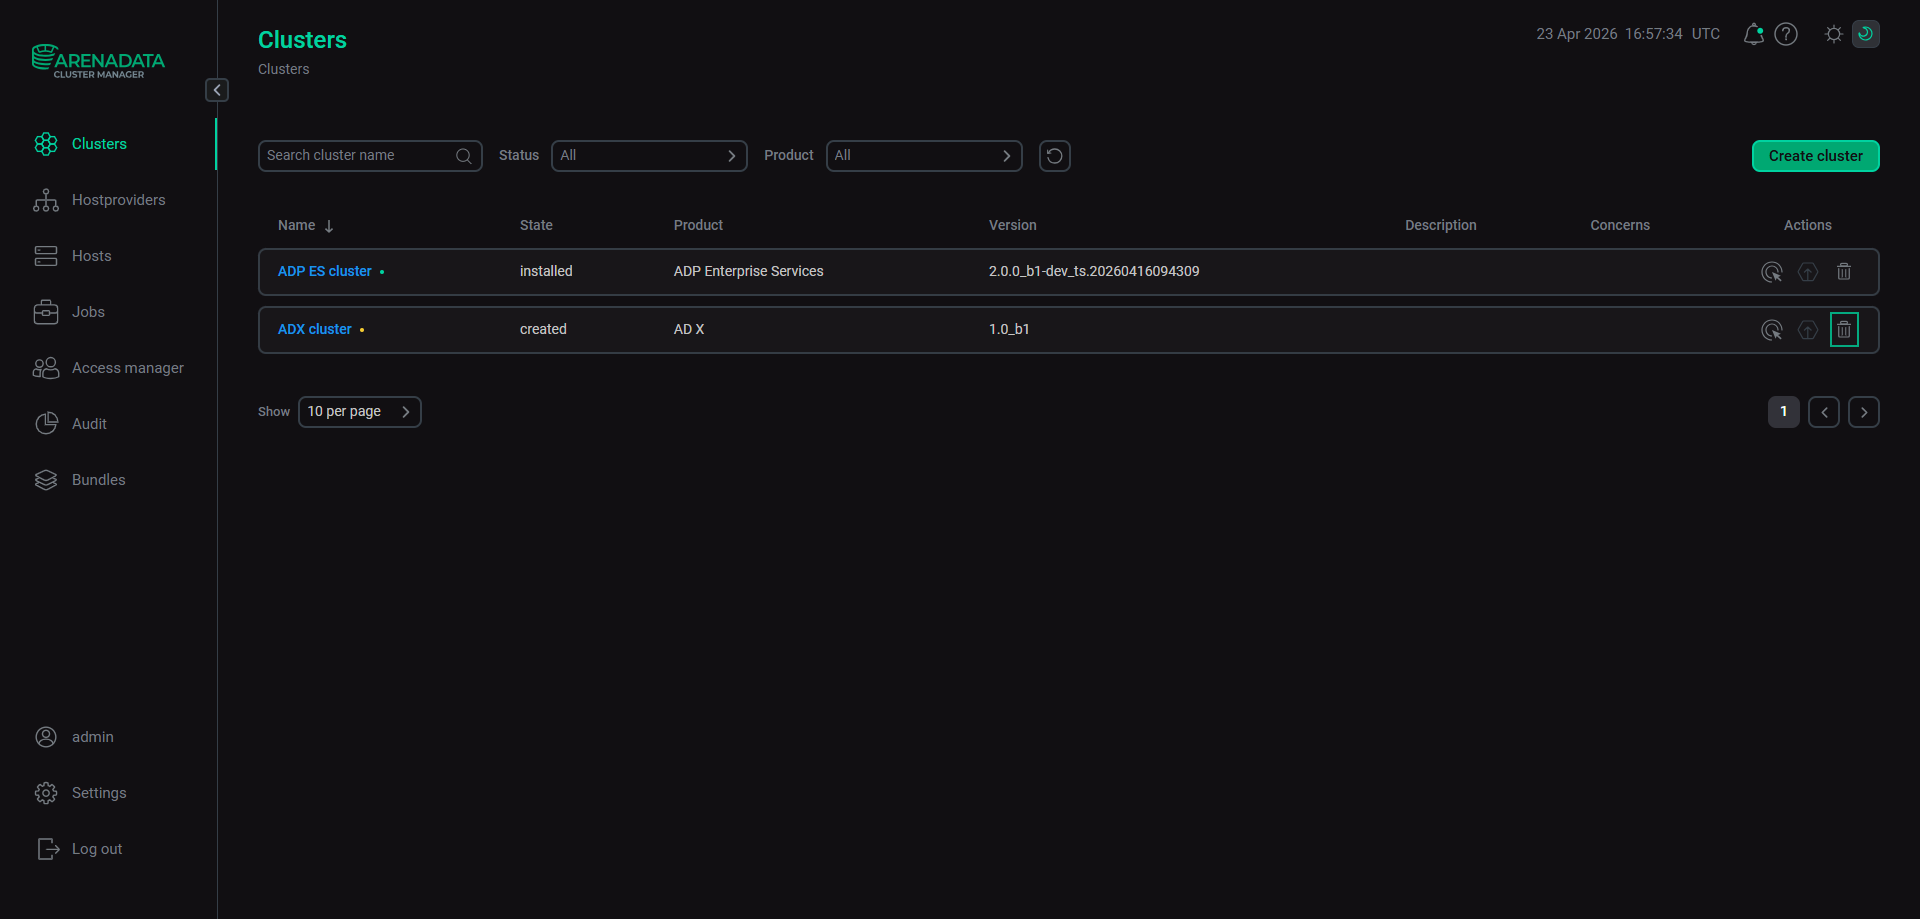Click the Arenadata Cluster Manager logo
Screen dimensions: 1920x919
(98, 61)
